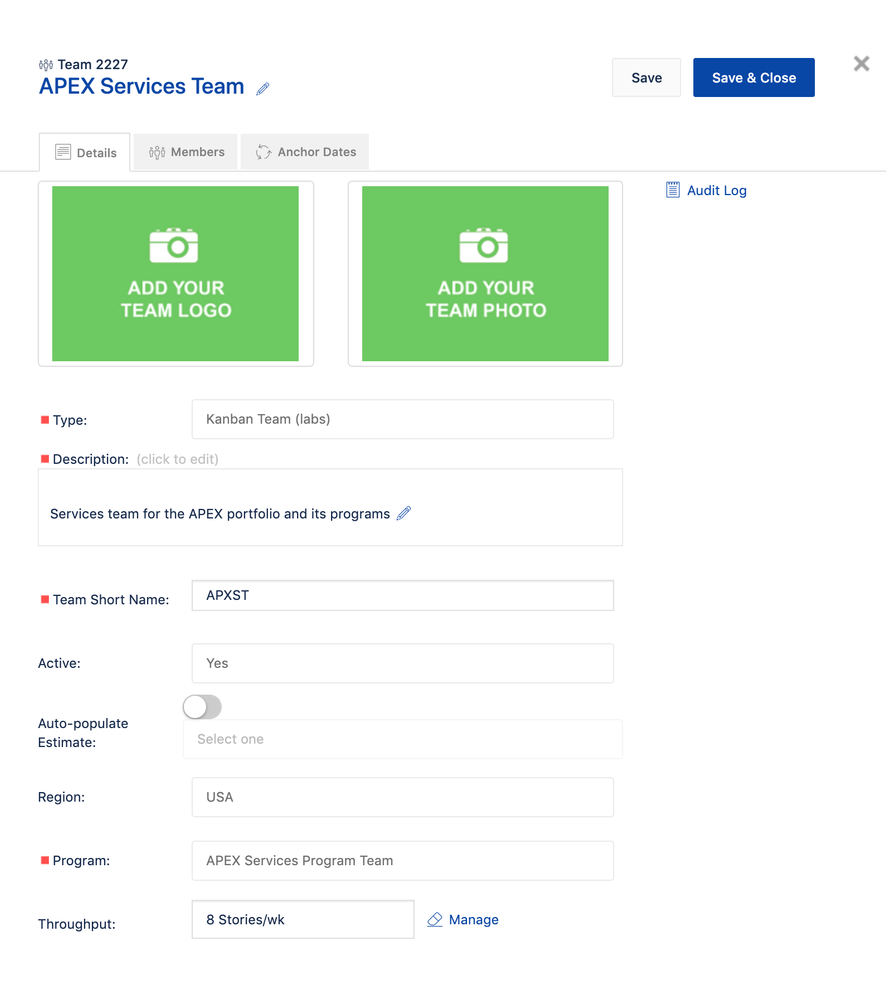Click the pencil icon after the description text
Image resolution: width=895 pixels, height=999 pixels.
(x=404, y=513)
